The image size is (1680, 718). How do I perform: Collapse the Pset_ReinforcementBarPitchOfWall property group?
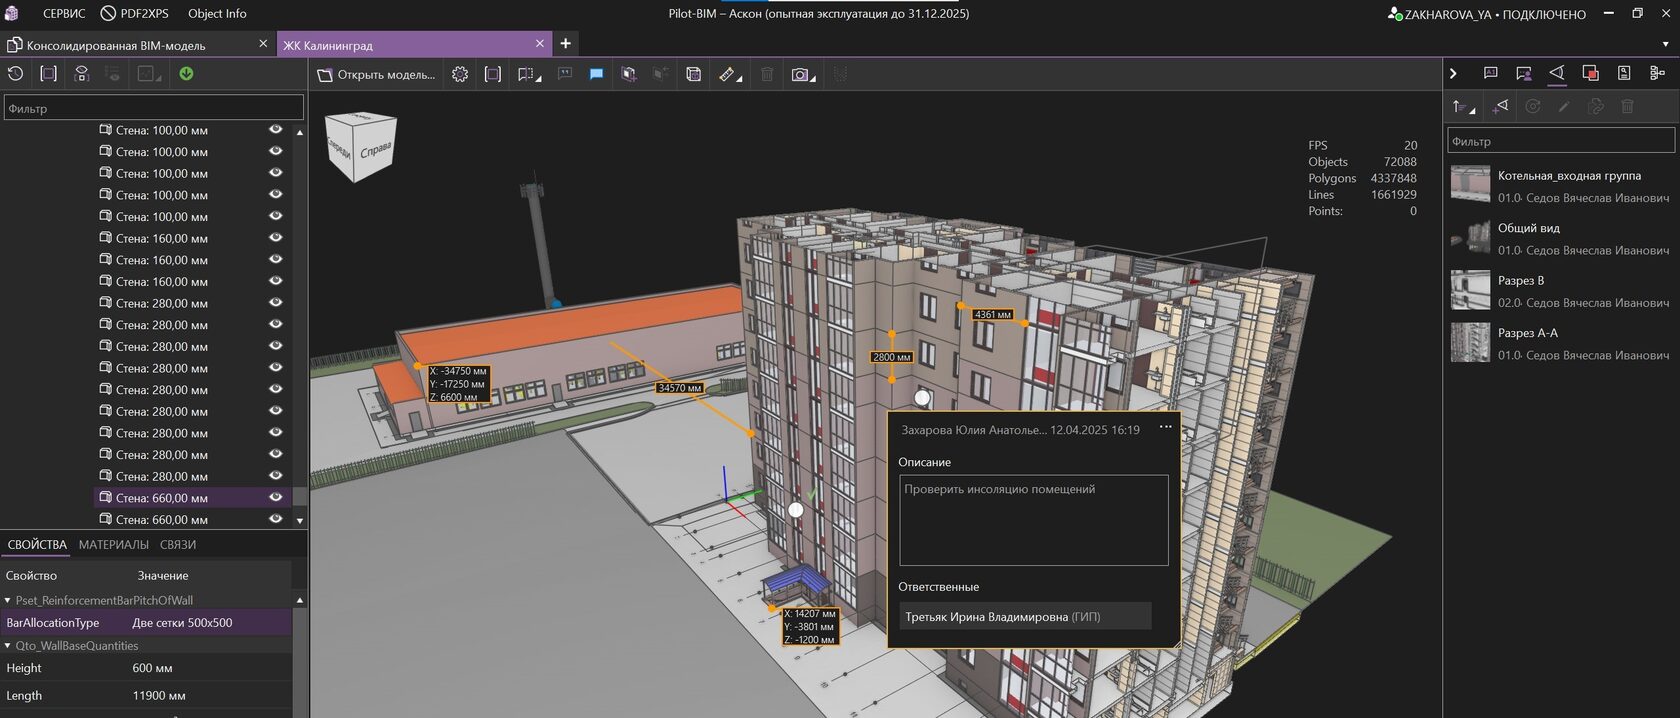click(x=8, y=600)
